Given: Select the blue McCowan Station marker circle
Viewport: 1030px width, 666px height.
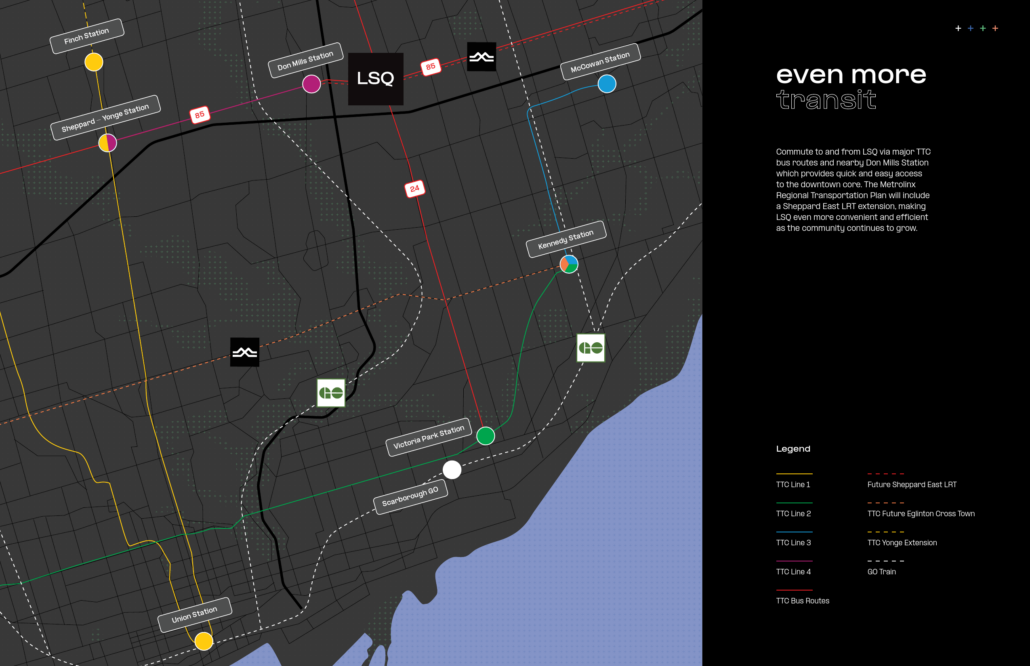Looking at the screenshot, I should click(x=606, y=84).
